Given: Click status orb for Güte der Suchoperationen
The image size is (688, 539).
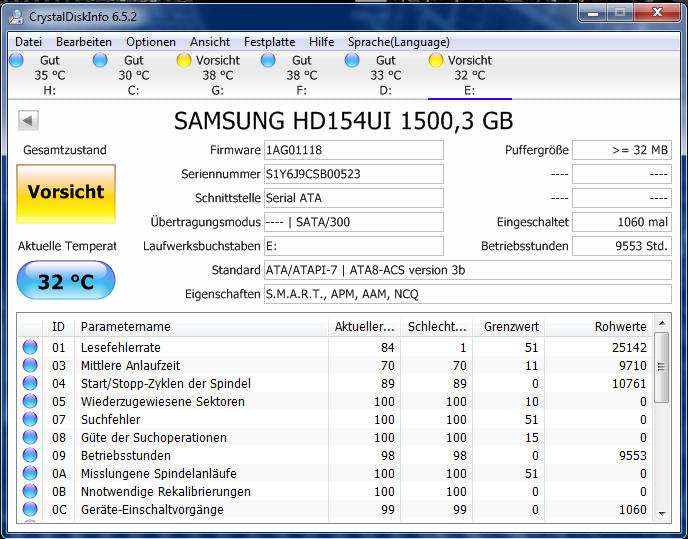Looking at the screenshot, I should click(x=30, y=437).
